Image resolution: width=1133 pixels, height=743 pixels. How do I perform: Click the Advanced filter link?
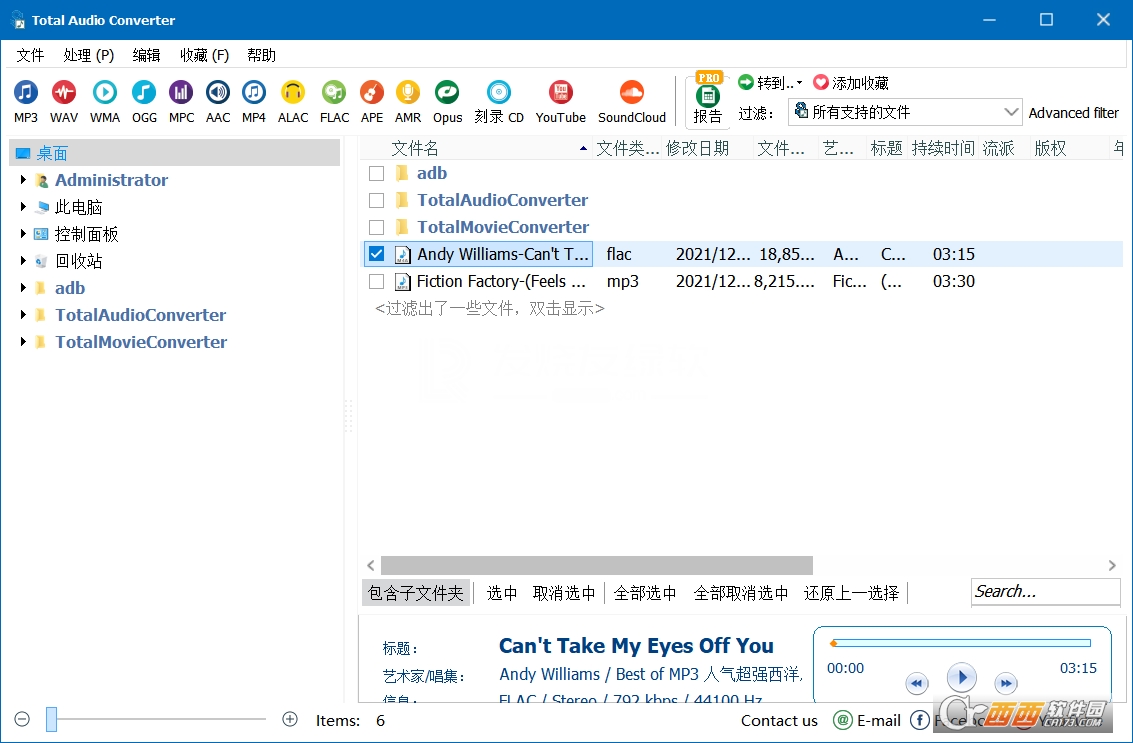[x=1073, y=113]
